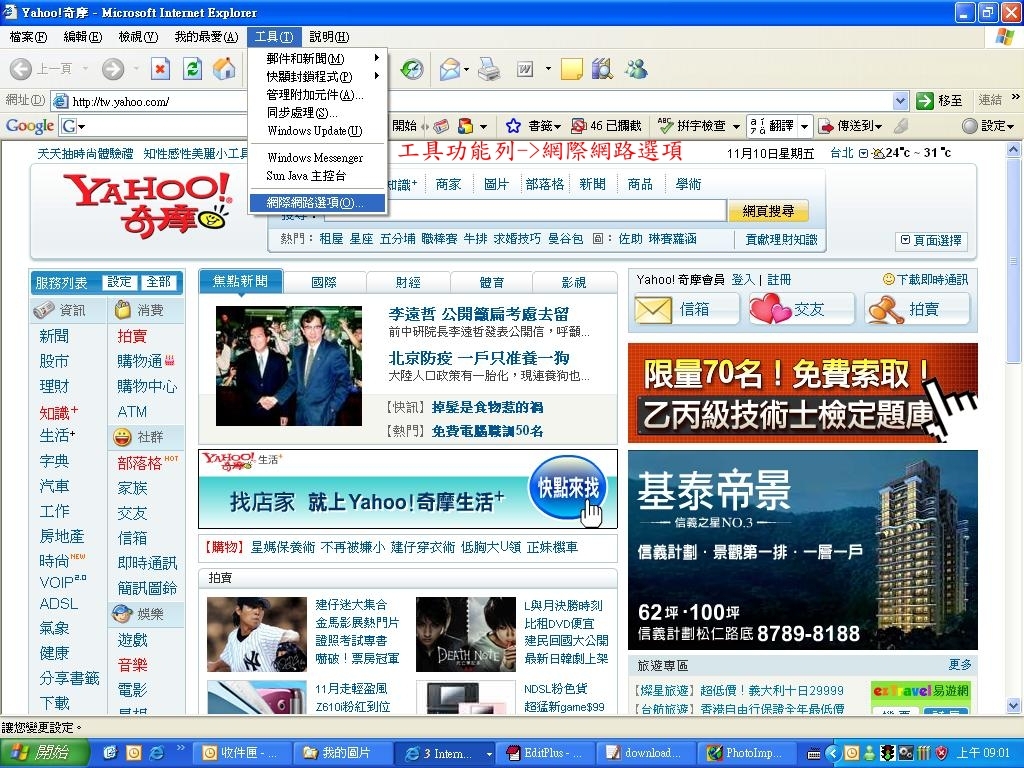Switch to the 財經 news tab

pos(408,282)
